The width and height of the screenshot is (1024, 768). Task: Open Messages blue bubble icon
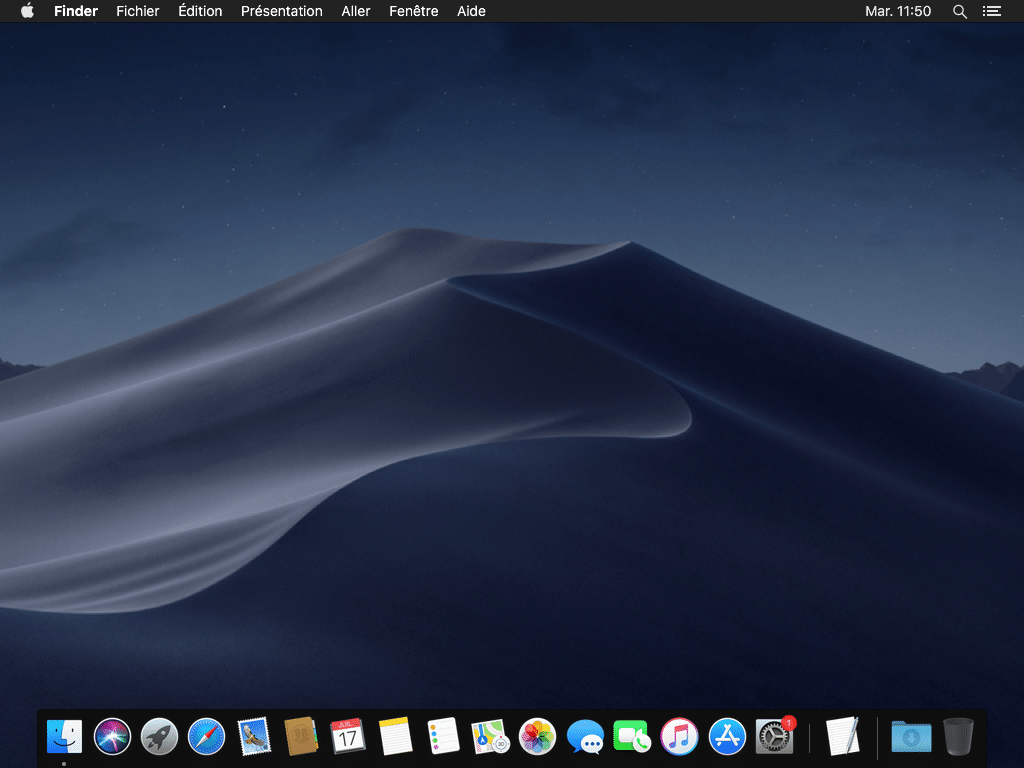pos(585,737)
